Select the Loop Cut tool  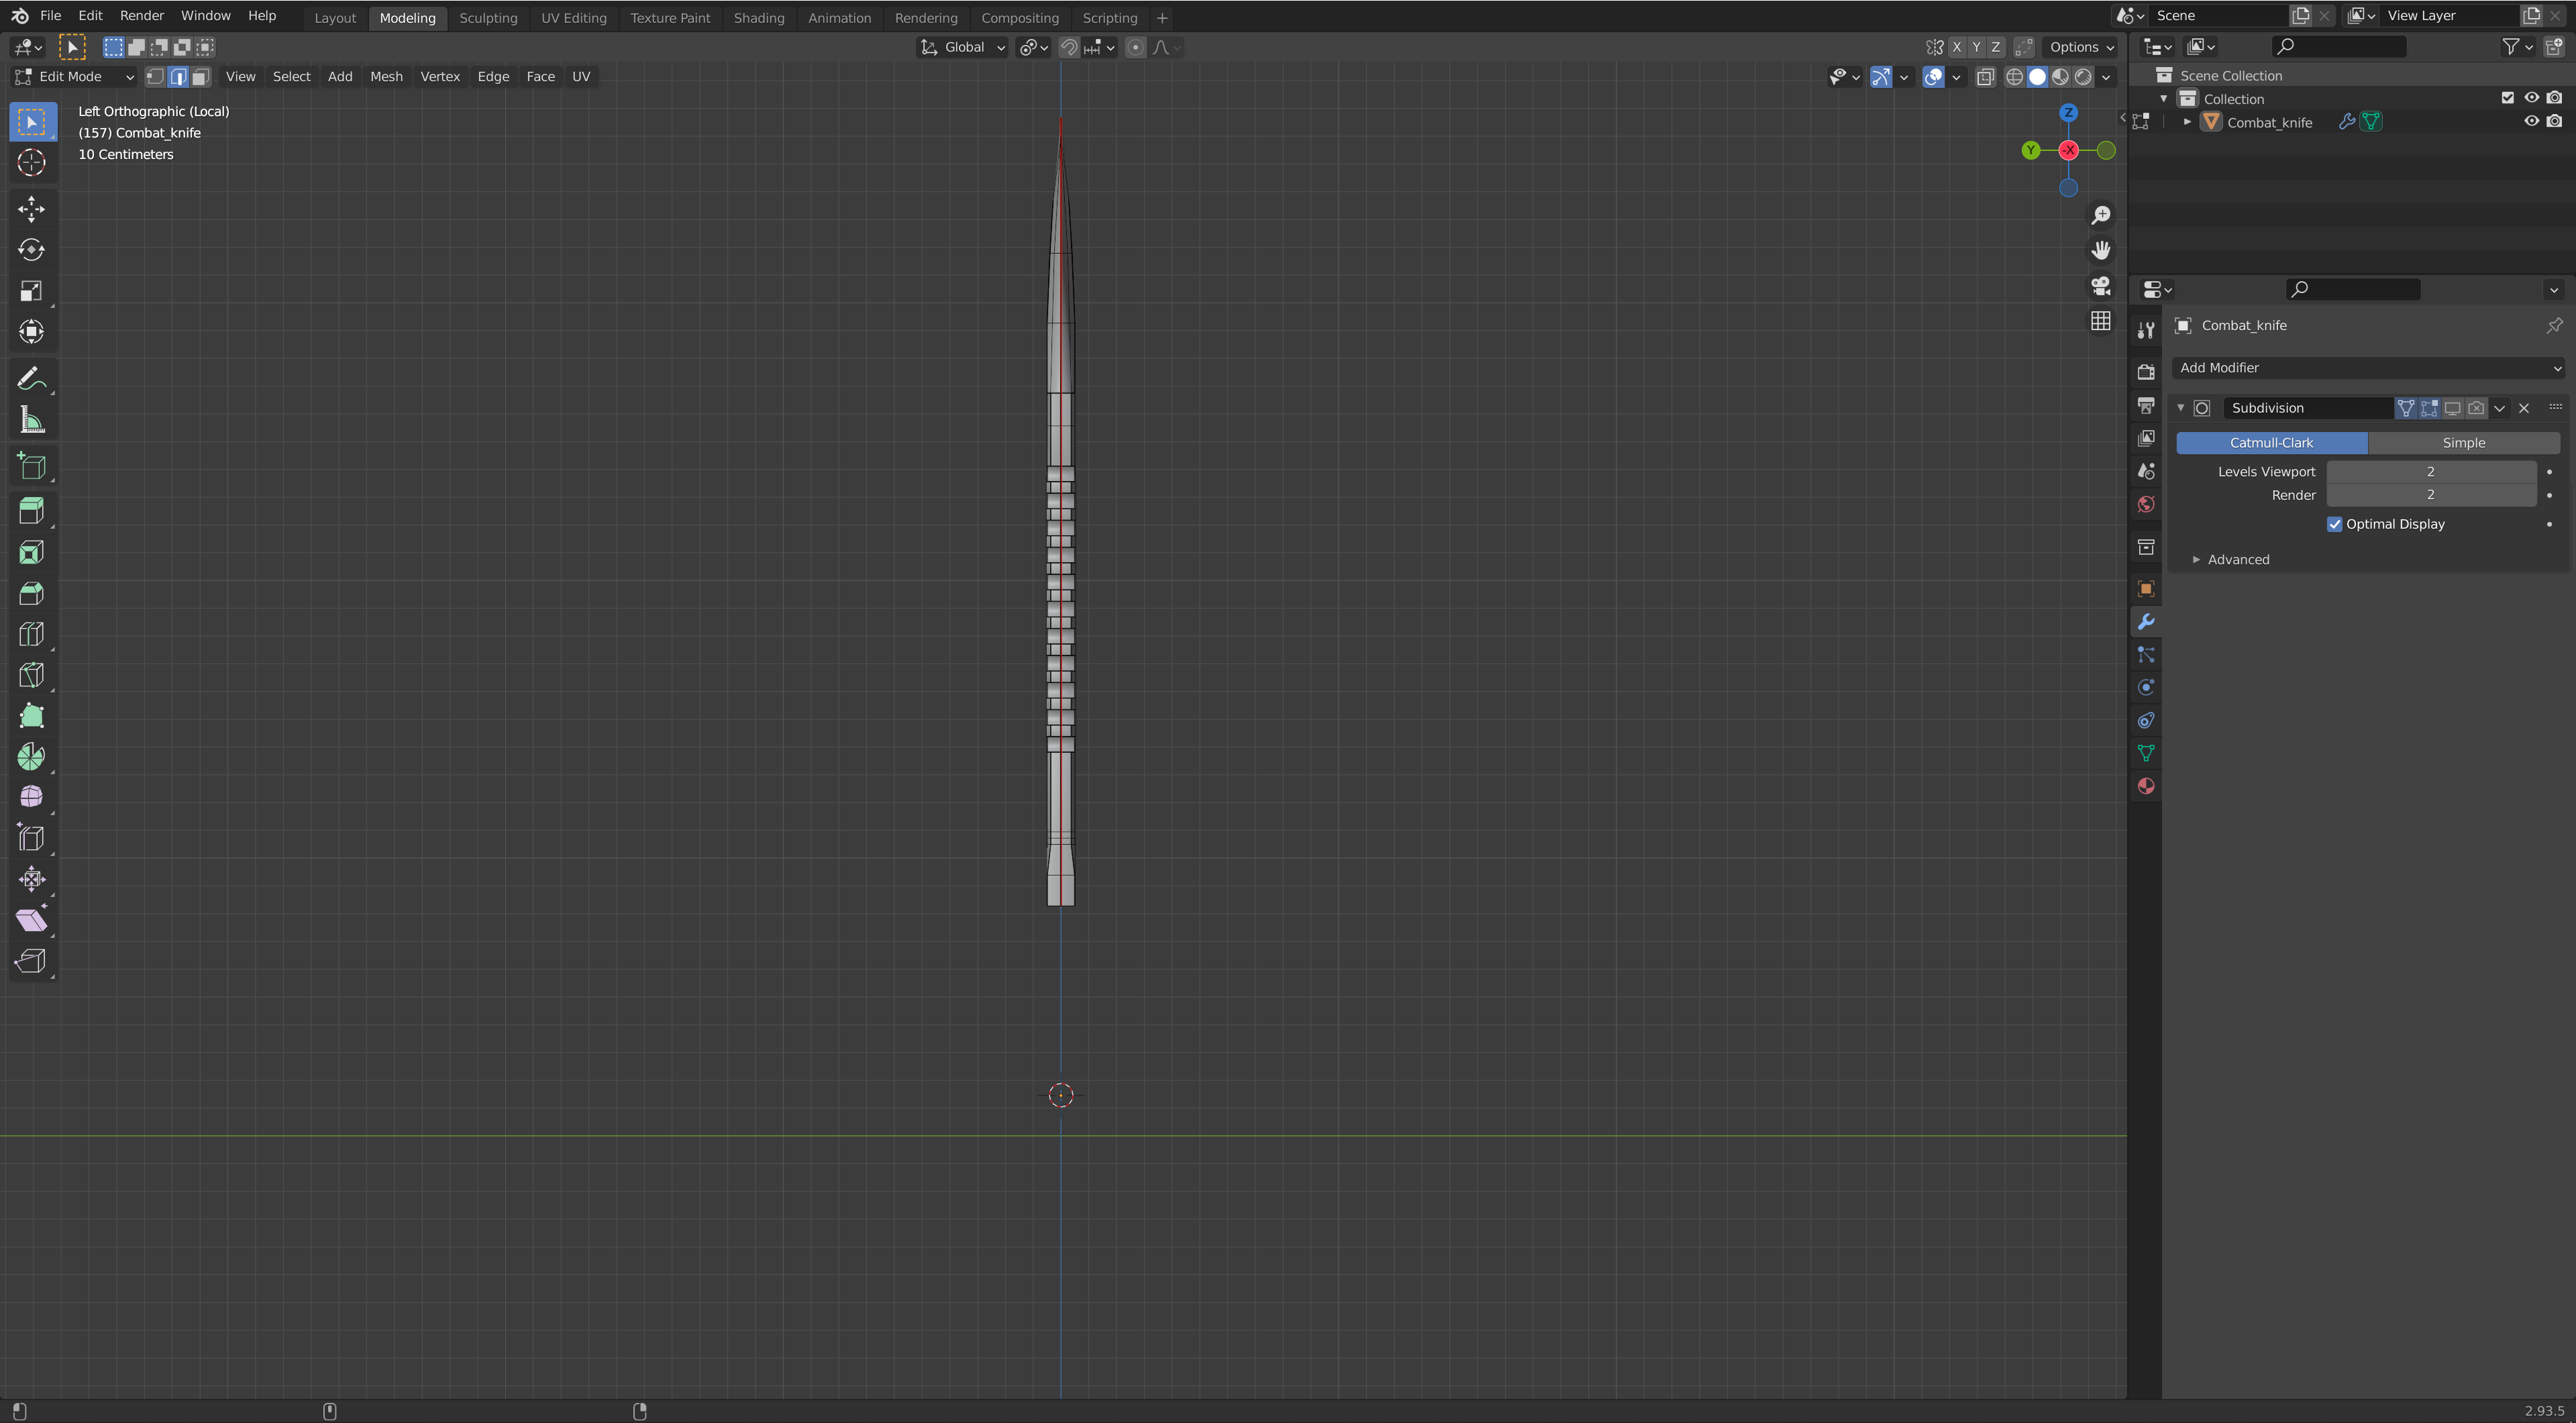pos(31,634)
